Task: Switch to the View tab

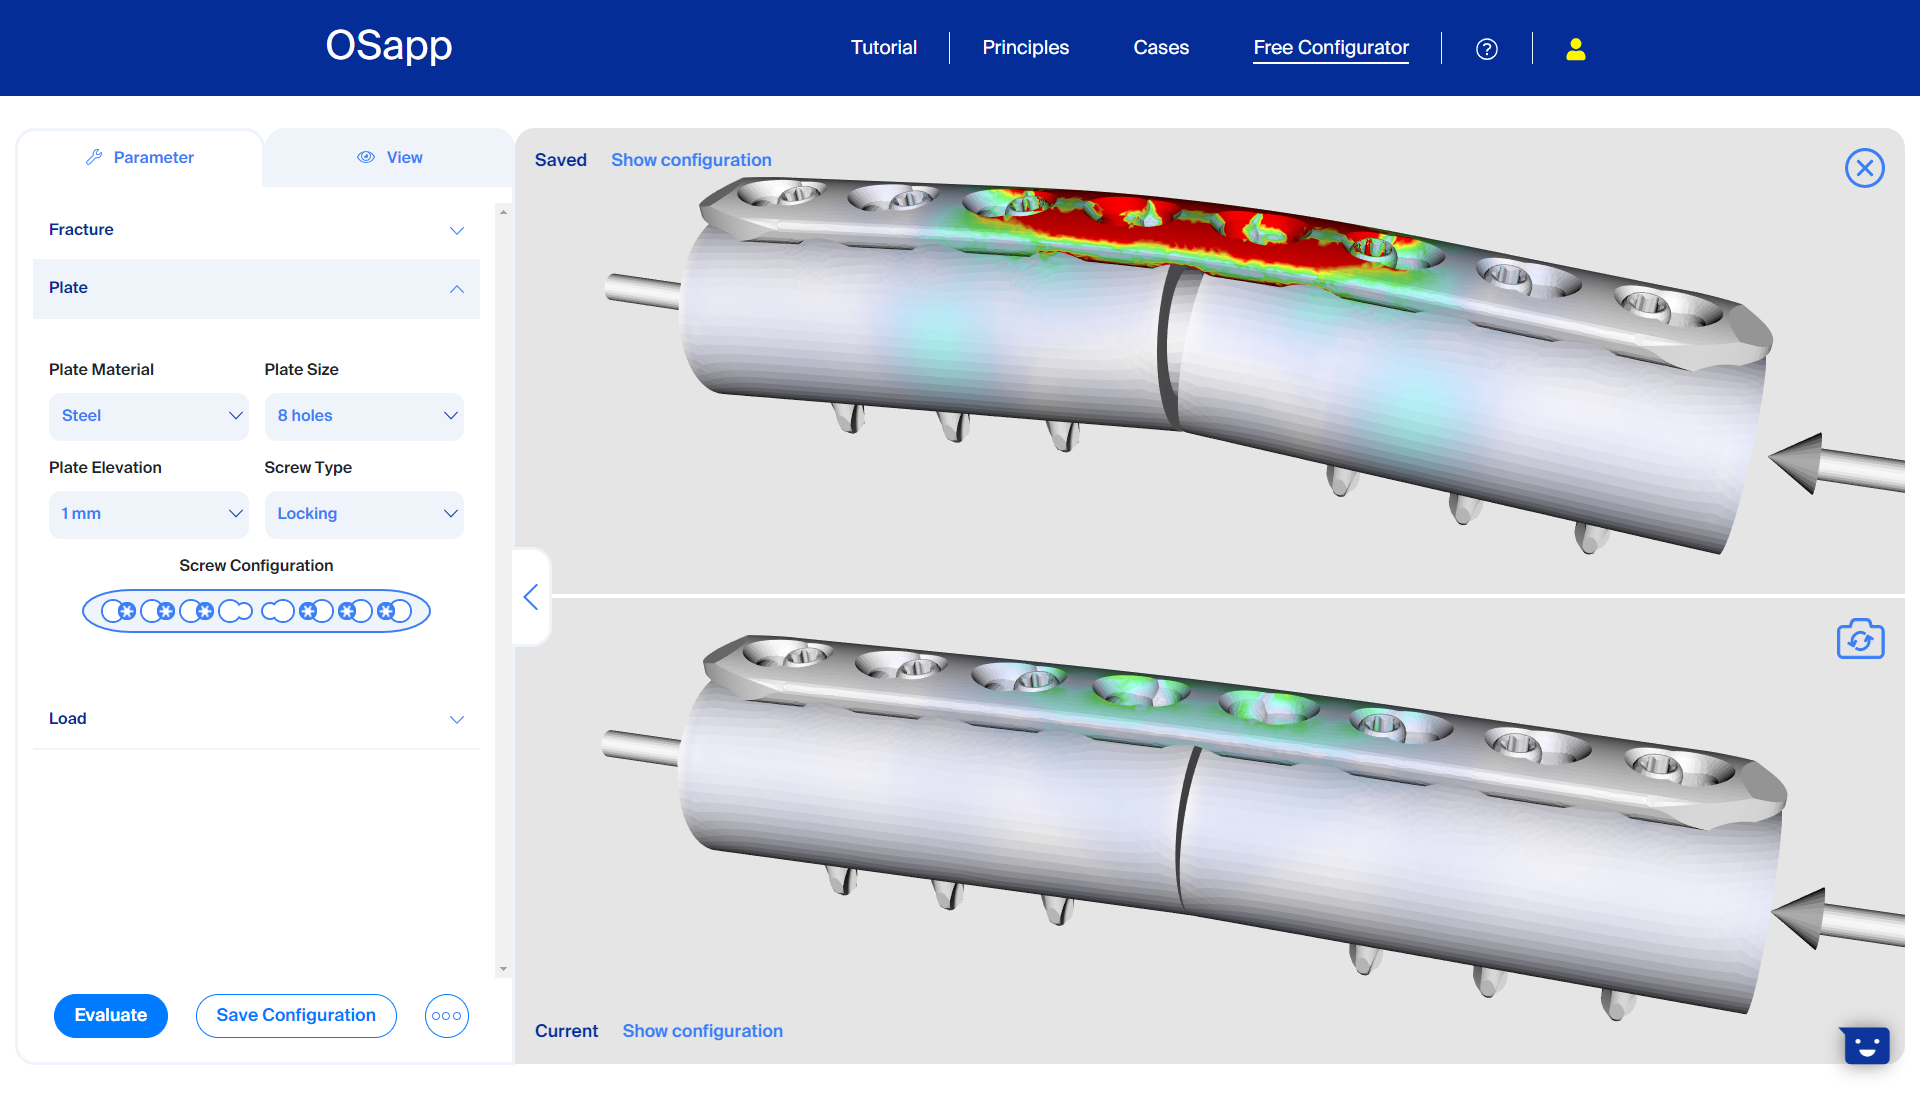Action: click(389, 158)
